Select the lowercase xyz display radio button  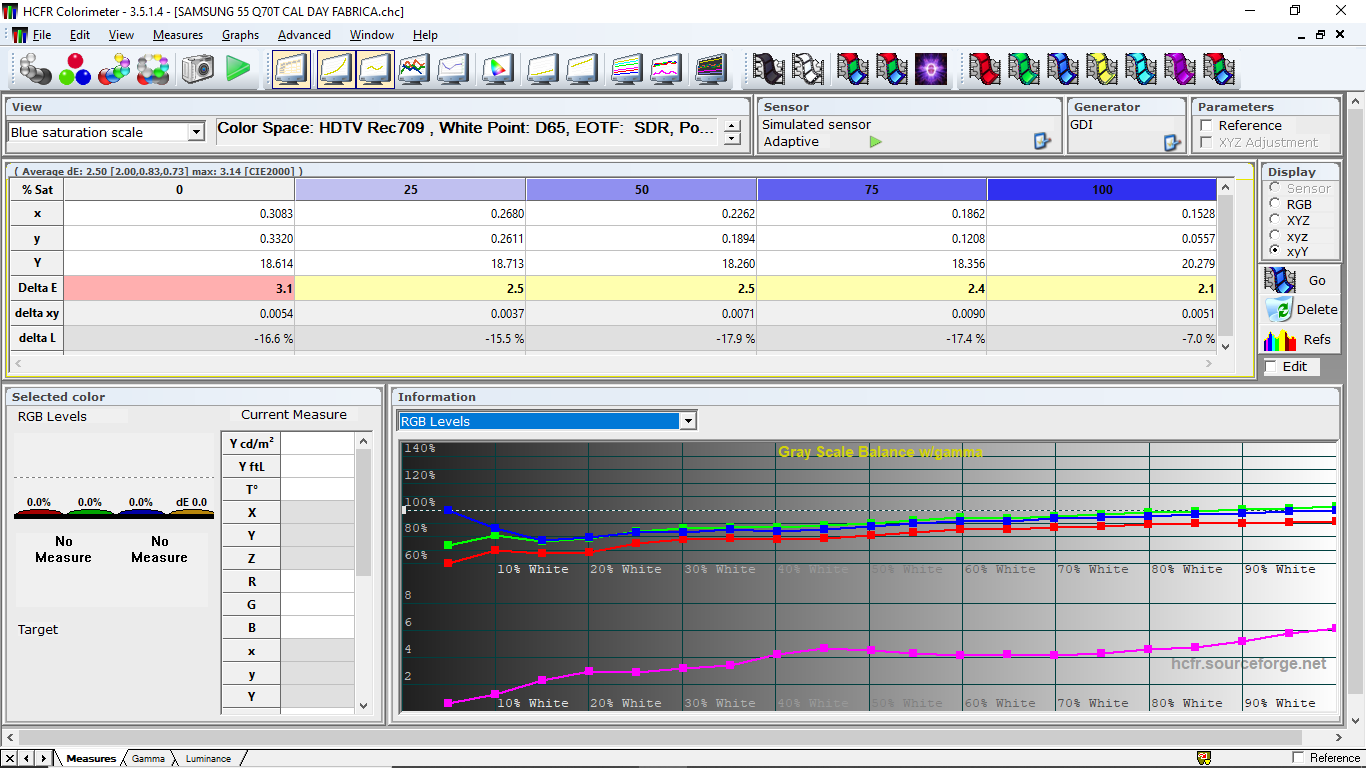click(1274, 236)
